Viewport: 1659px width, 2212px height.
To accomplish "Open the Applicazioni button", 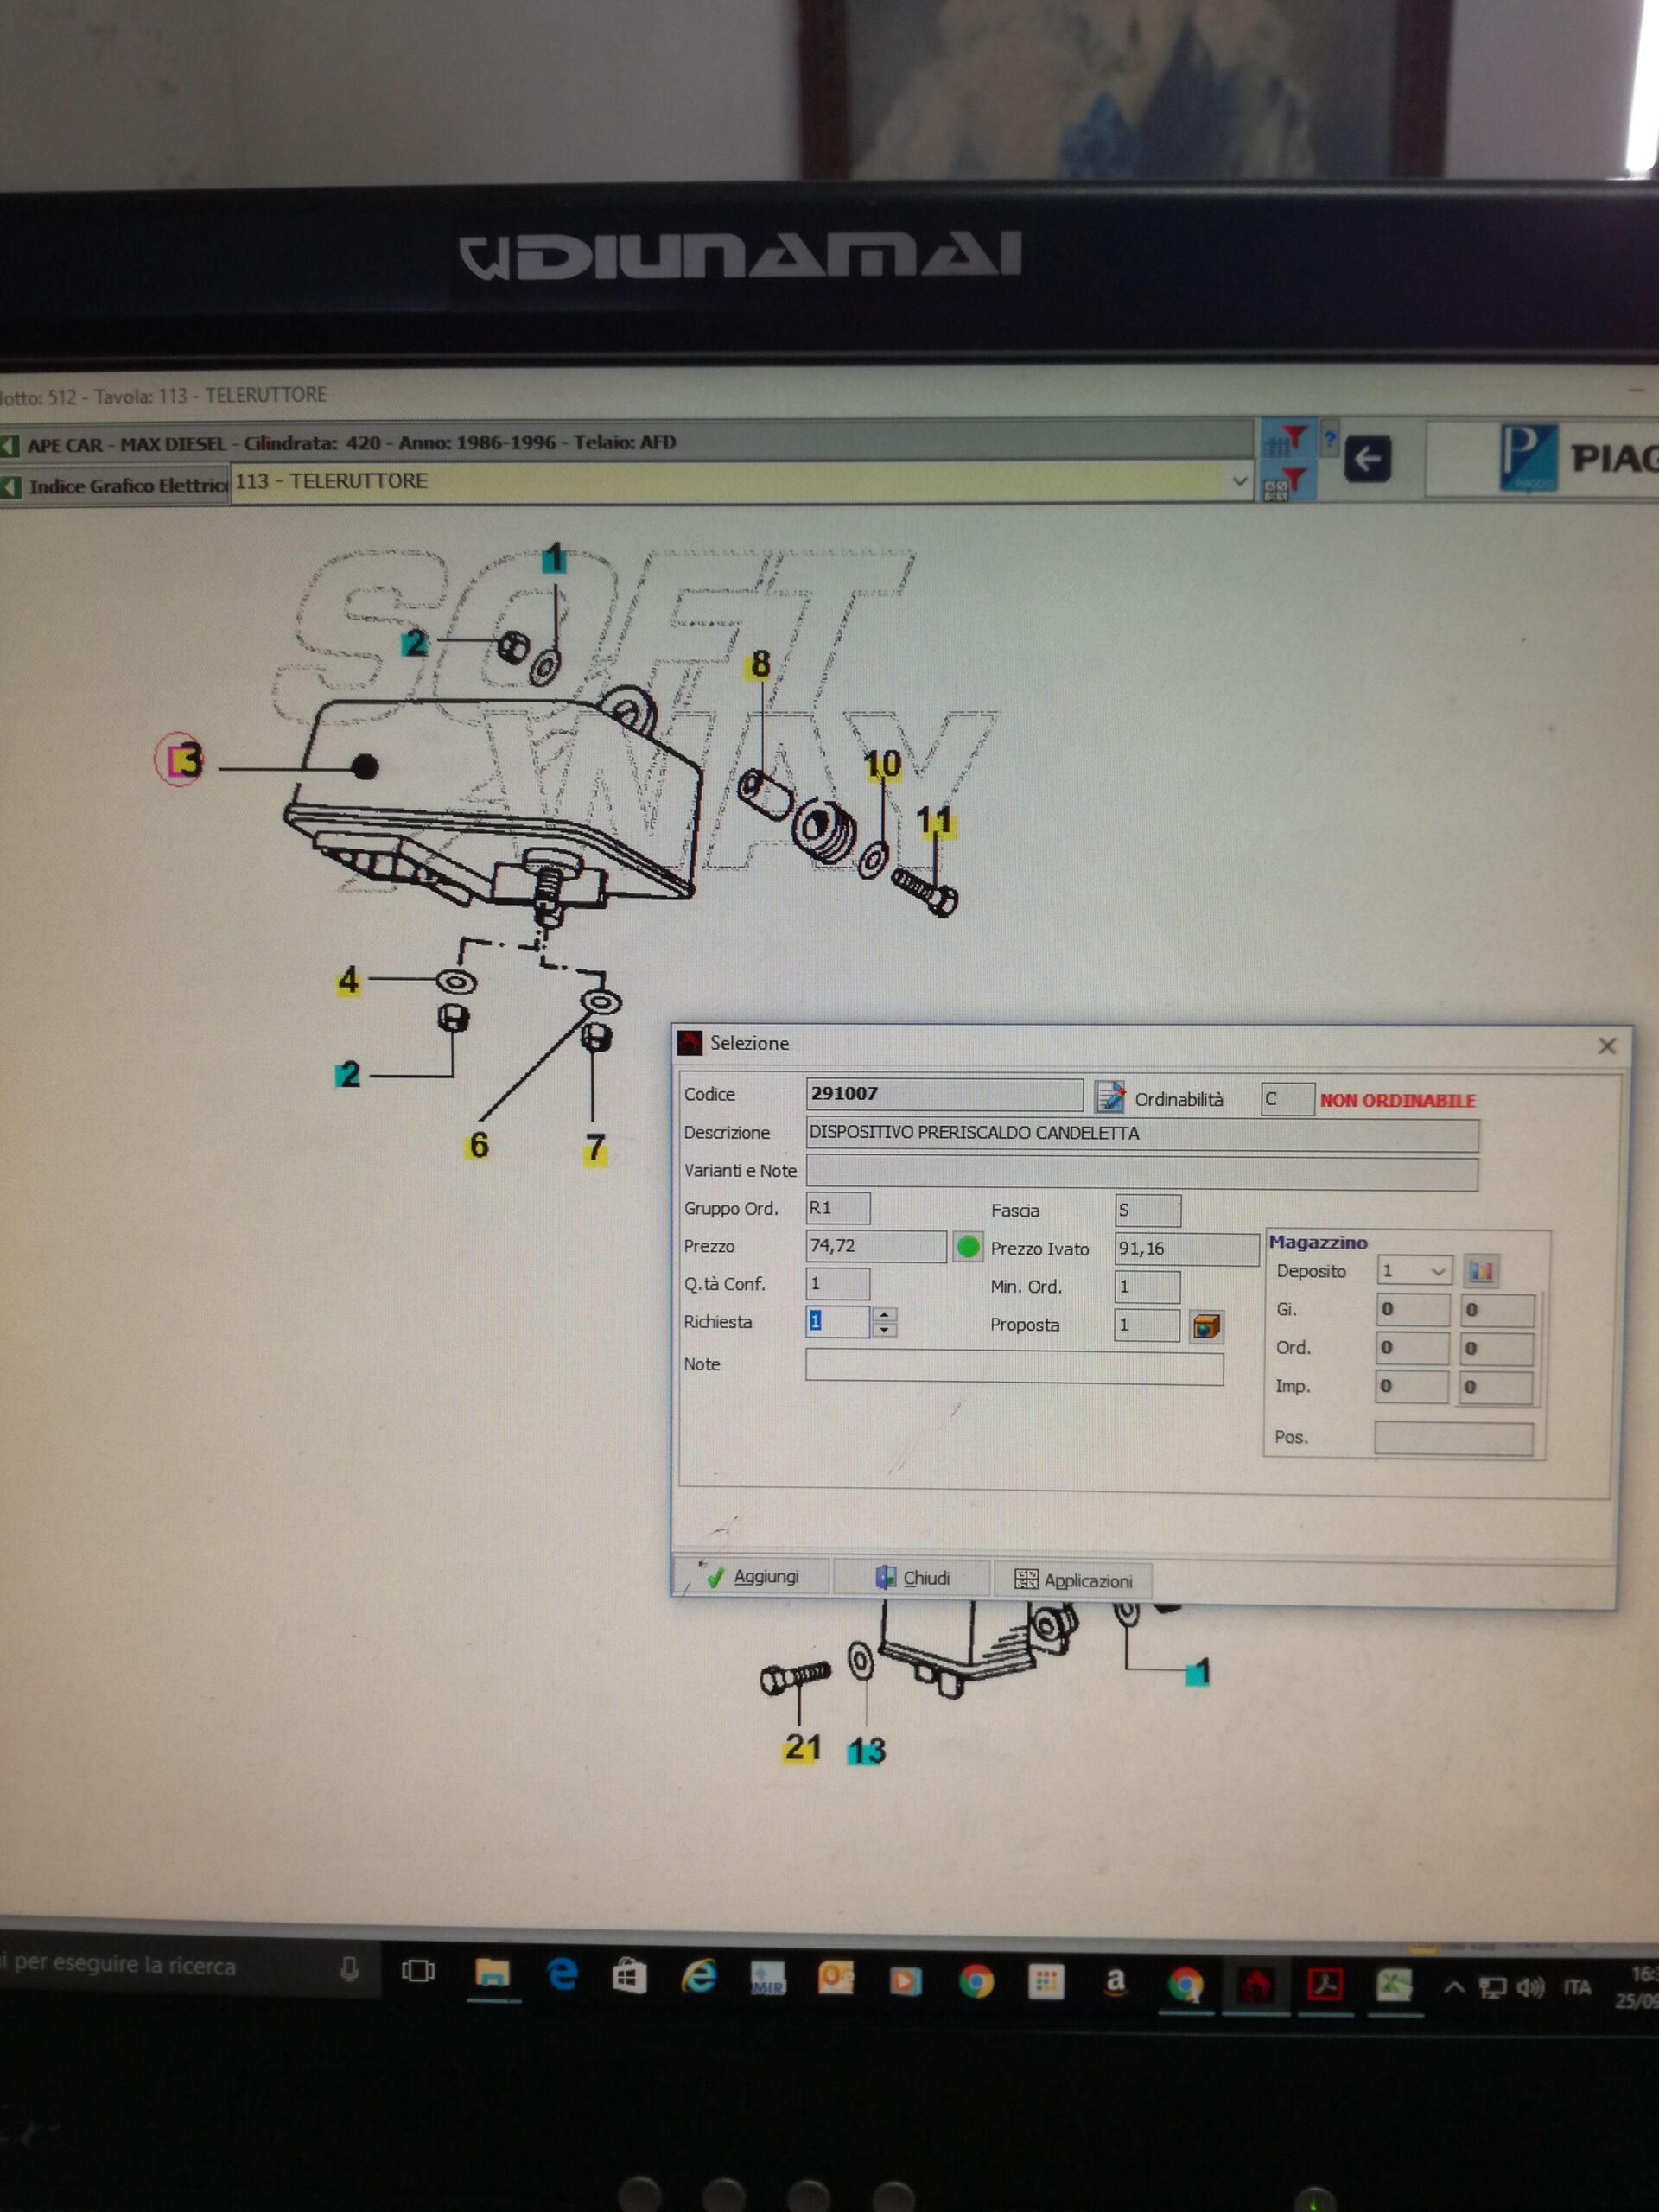I will (x=1073, y=1580).
